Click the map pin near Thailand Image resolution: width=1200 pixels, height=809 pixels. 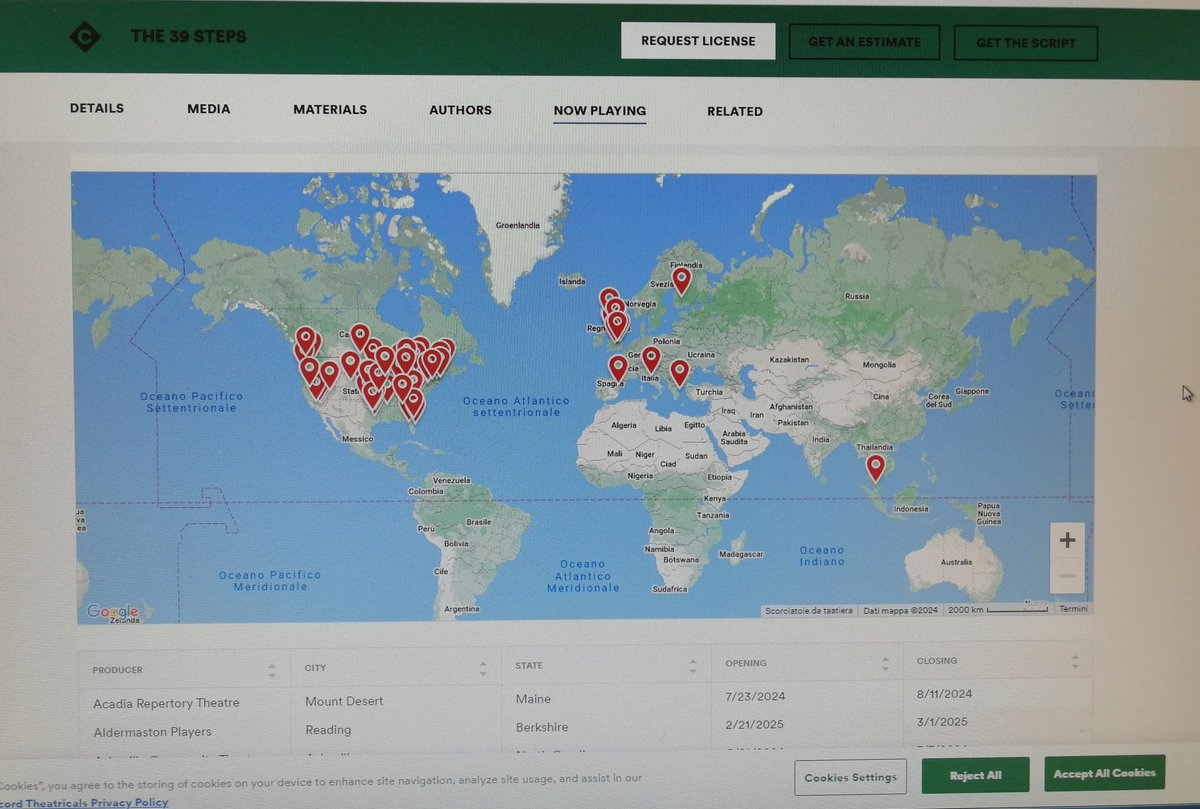[876, 467]
